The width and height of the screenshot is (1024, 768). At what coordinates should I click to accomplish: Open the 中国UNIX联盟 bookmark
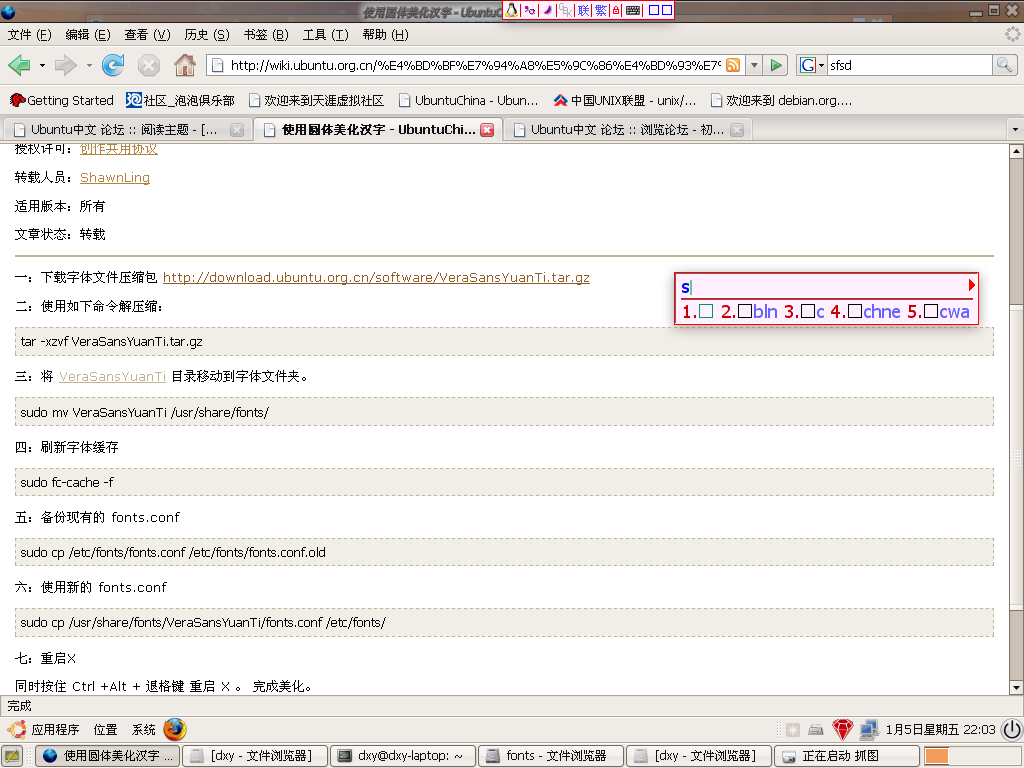624,100
